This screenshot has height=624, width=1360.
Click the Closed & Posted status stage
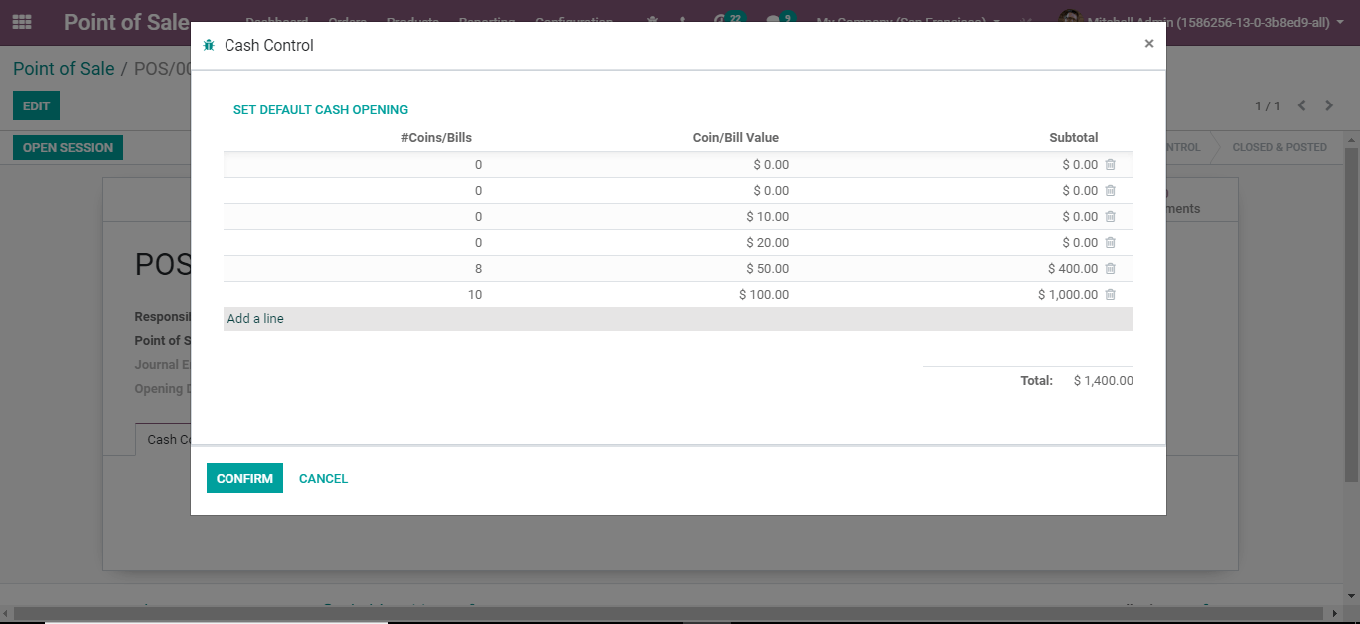[1279, 147]
